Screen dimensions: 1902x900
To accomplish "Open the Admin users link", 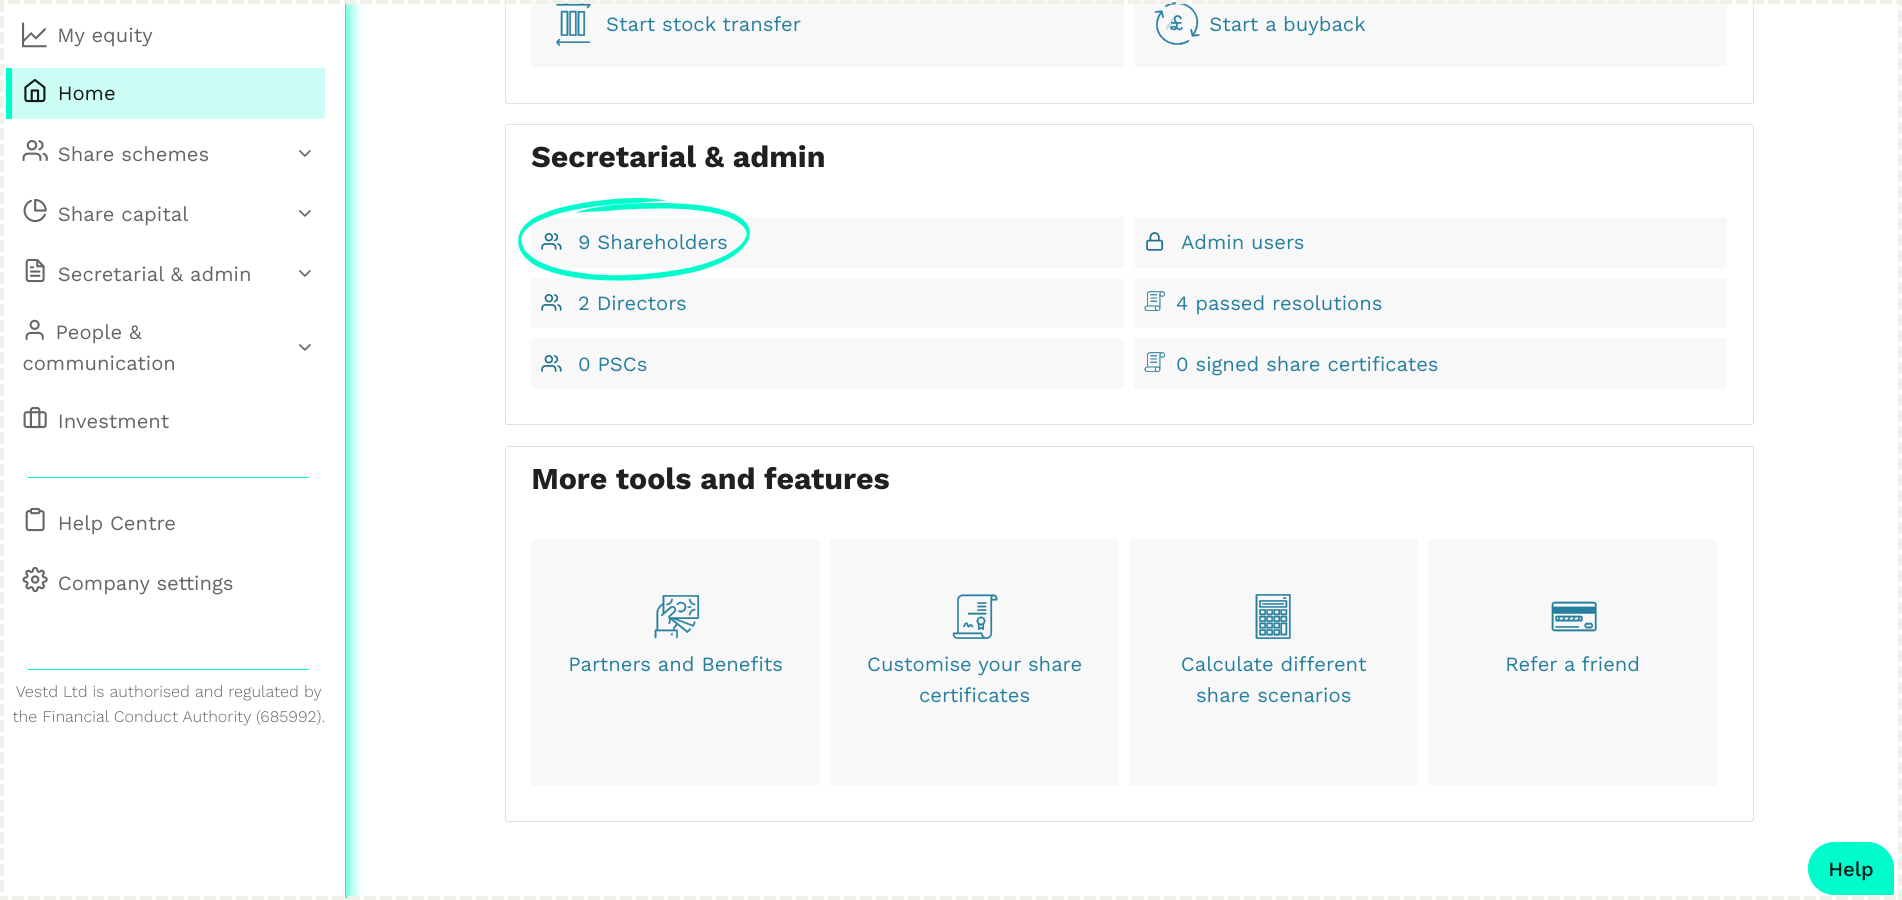I will [x=1242, y=242].
